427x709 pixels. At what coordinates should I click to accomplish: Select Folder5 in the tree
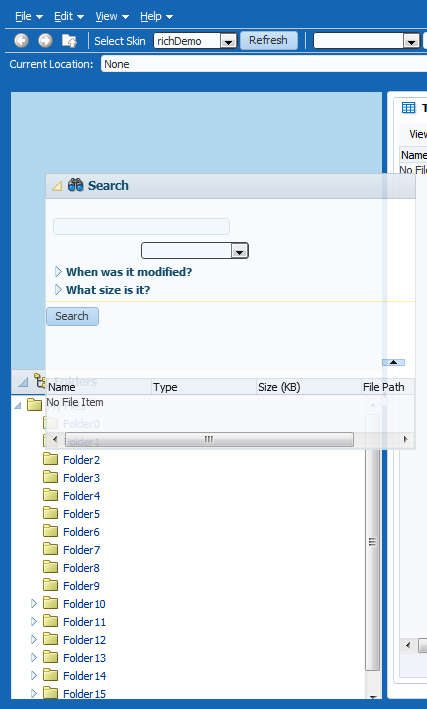tap(81, 514)
